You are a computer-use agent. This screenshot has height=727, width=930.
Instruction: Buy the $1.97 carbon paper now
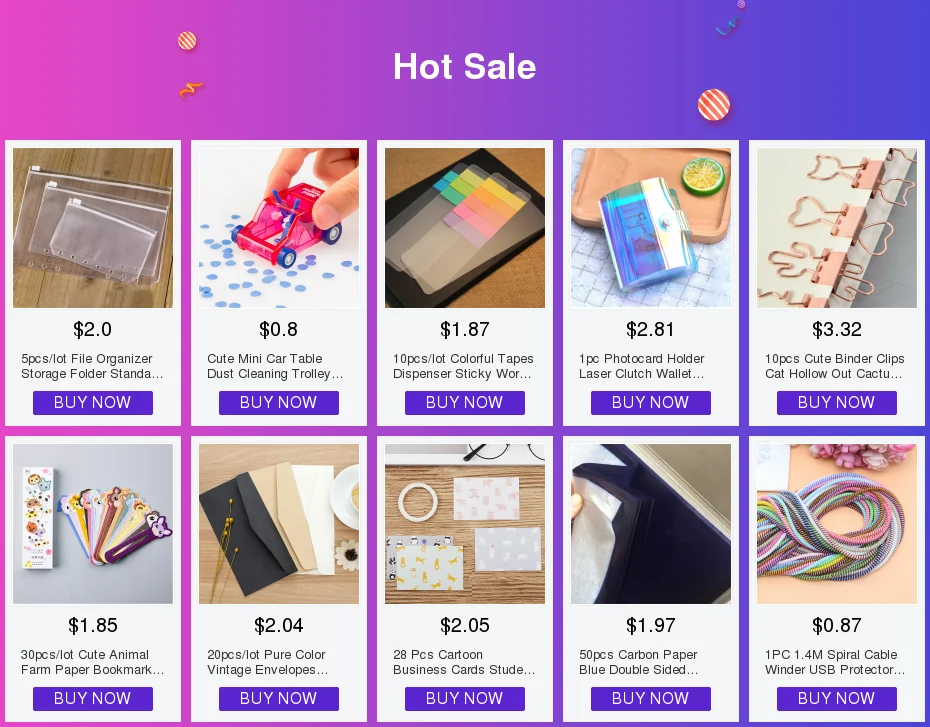click(x=651, y=699)
